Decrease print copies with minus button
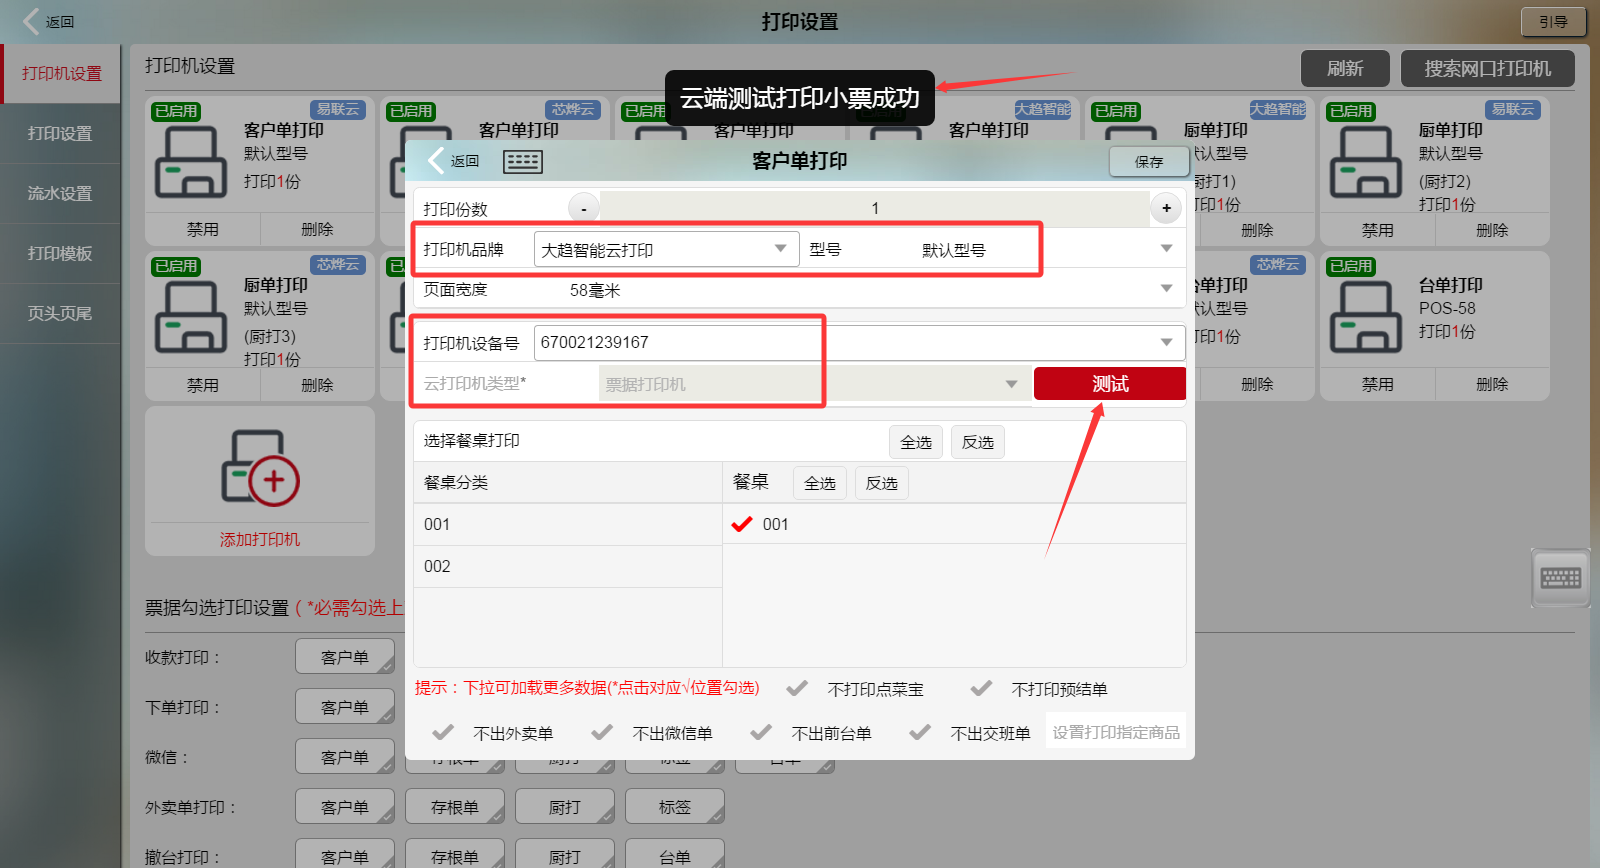Viewport: 1600px width, 868px height. [x=584, y=208]
